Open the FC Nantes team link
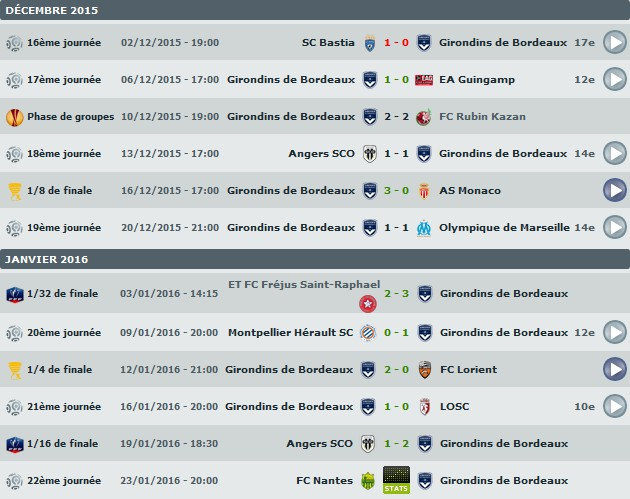630x499 pixels. pyautogui.click(x=319, y=480)
